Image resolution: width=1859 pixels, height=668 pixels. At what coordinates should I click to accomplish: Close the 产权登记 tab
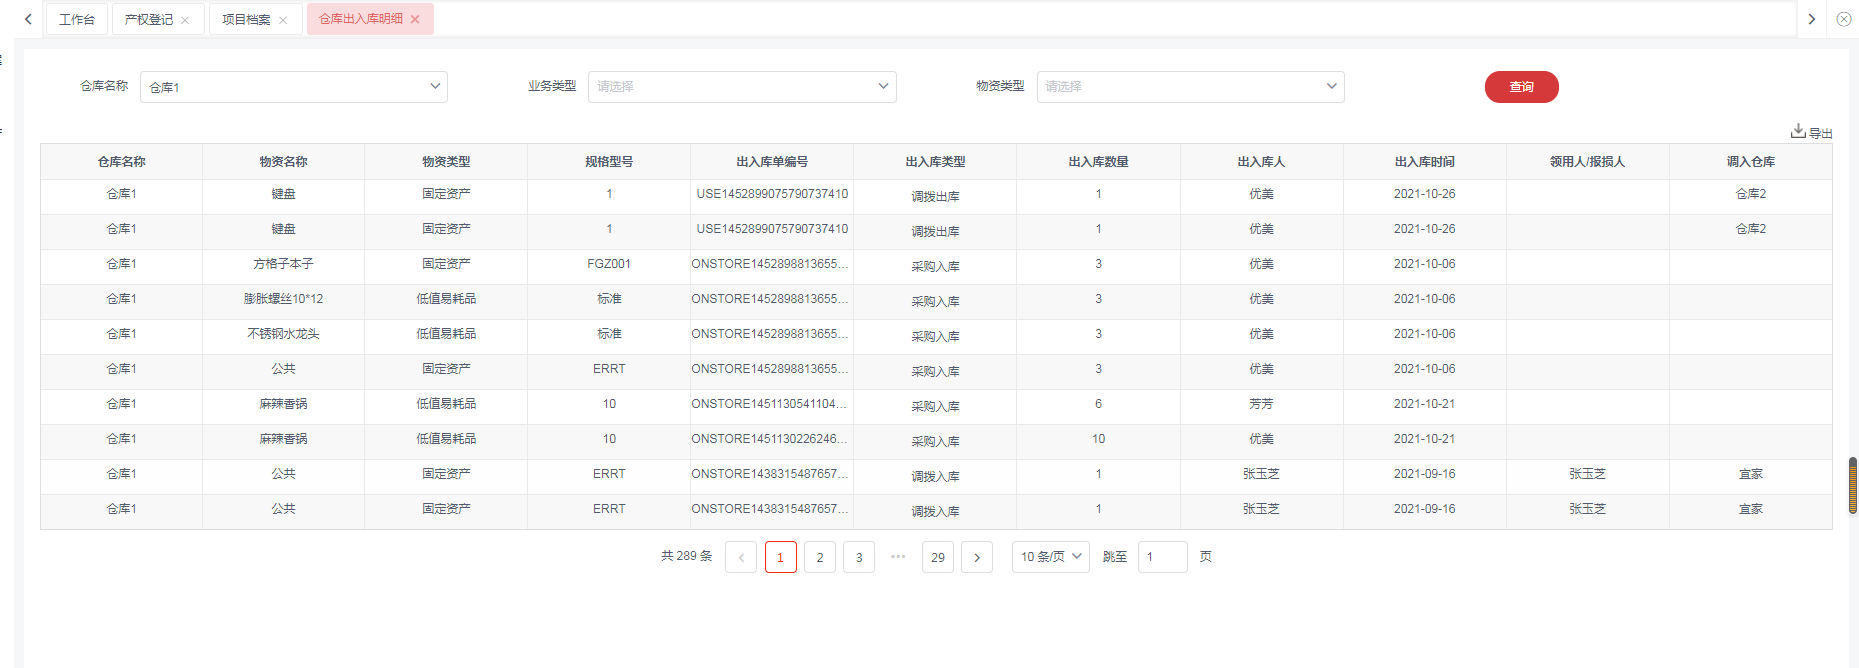[x=185, y=20]
